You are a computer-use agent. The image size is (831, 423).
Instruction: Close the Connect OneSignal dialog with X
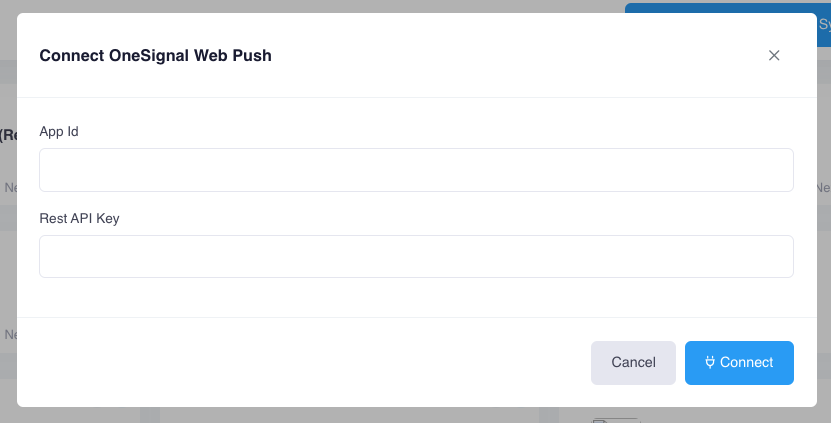(774, 55)
